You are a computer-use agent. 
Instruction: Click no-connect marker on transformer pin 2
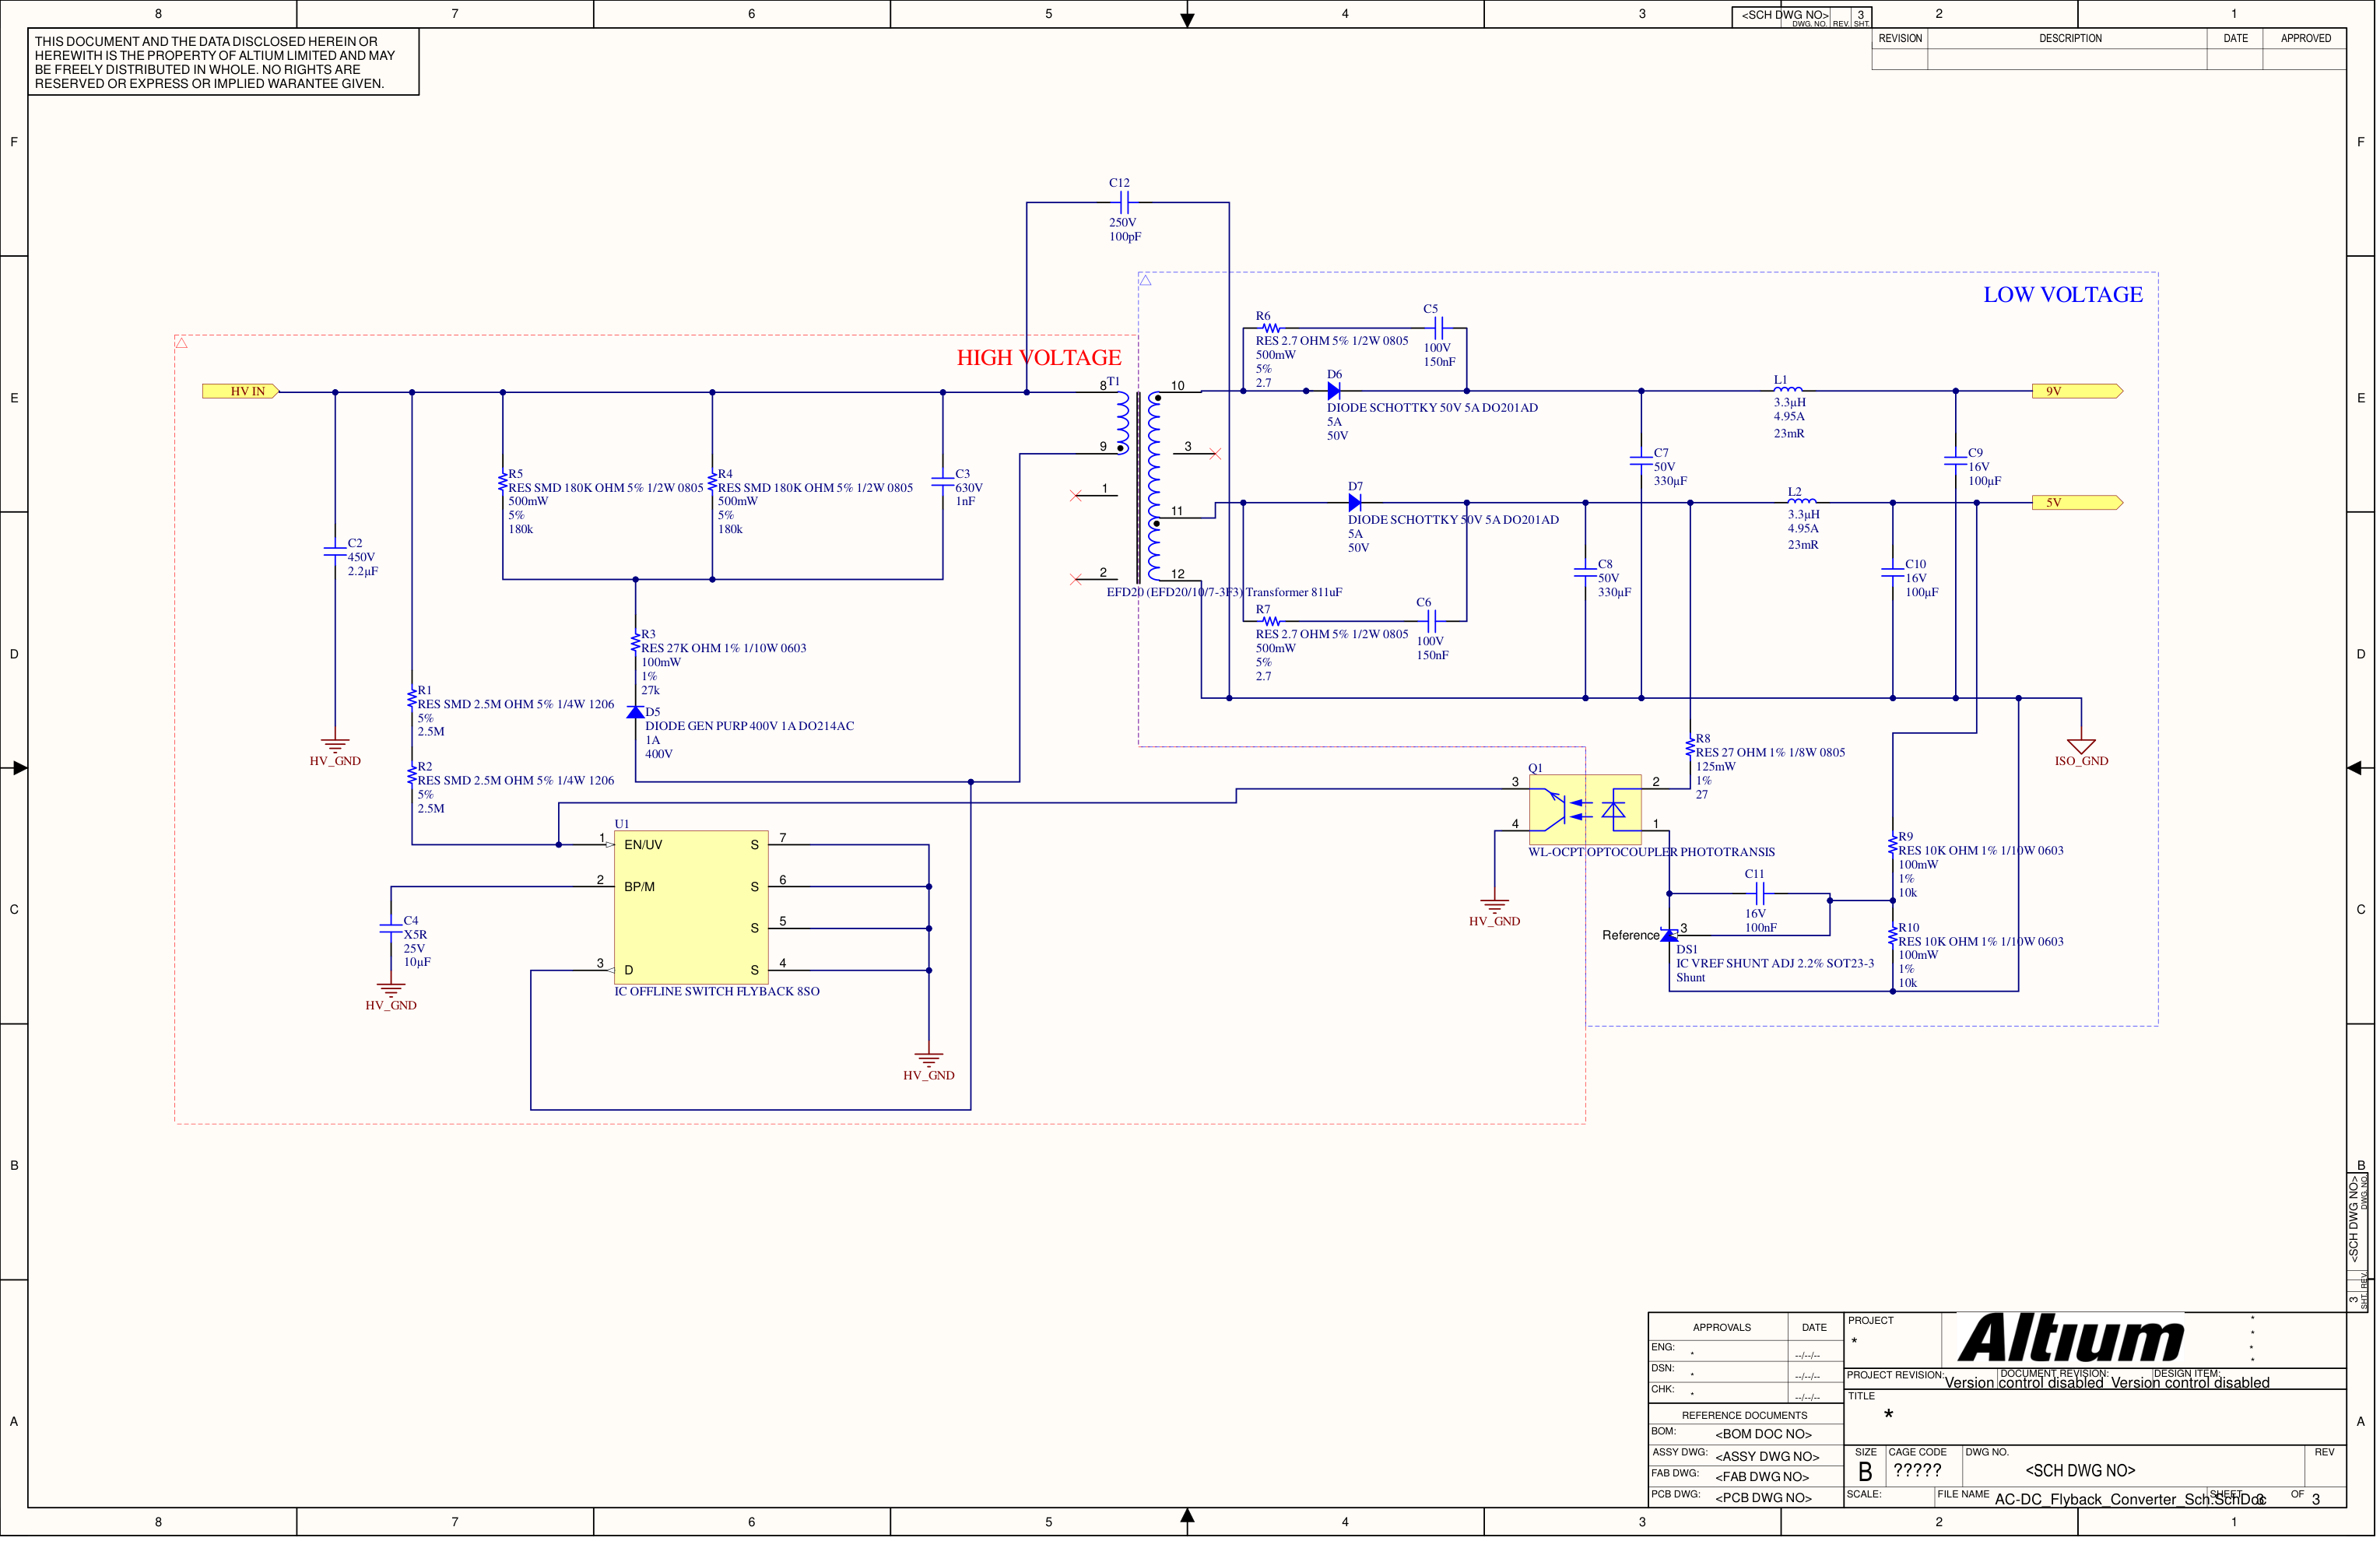1075,580
